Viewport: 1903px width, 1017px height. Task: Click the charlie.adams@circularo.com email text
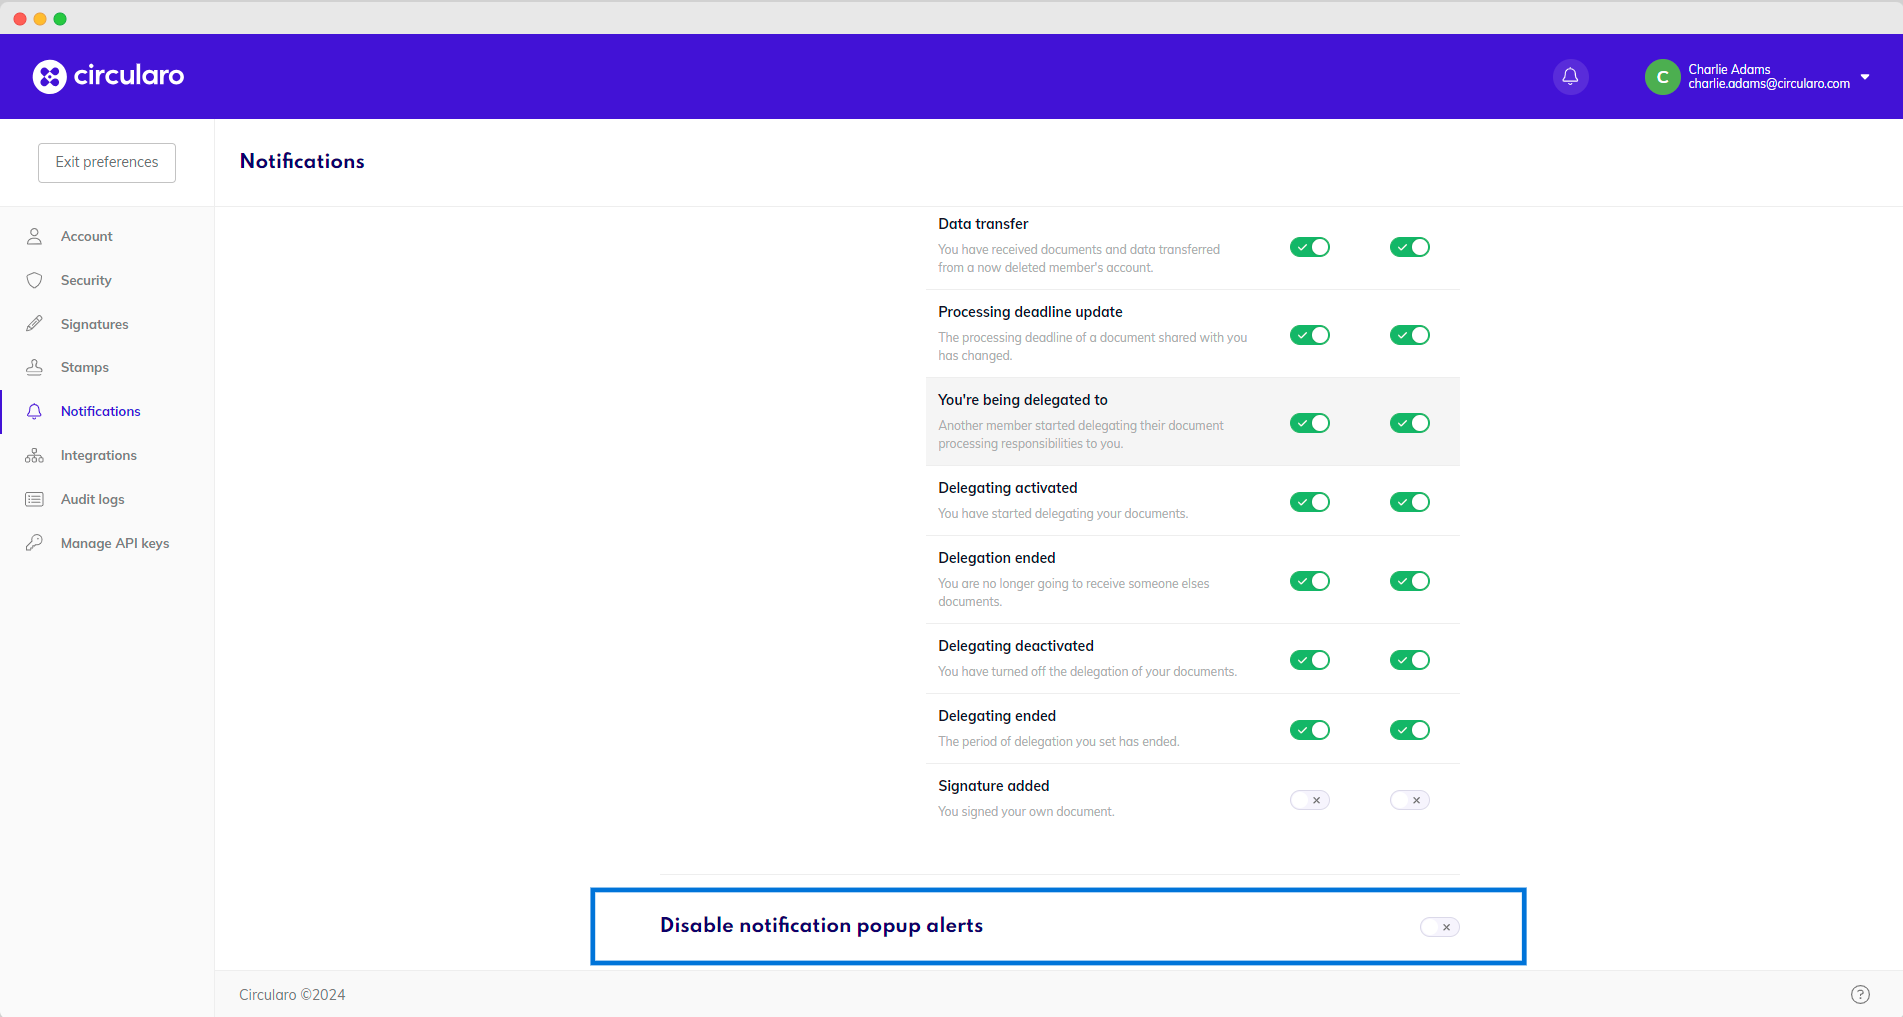(1768, 84)
